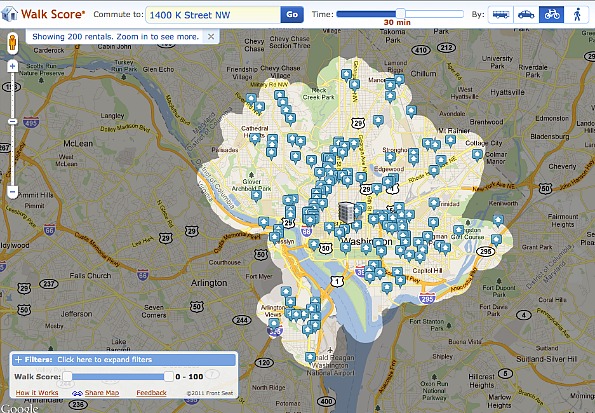Click the left Walk Score range handle
This screenshot has height=413, width=595.
(67, 377)
